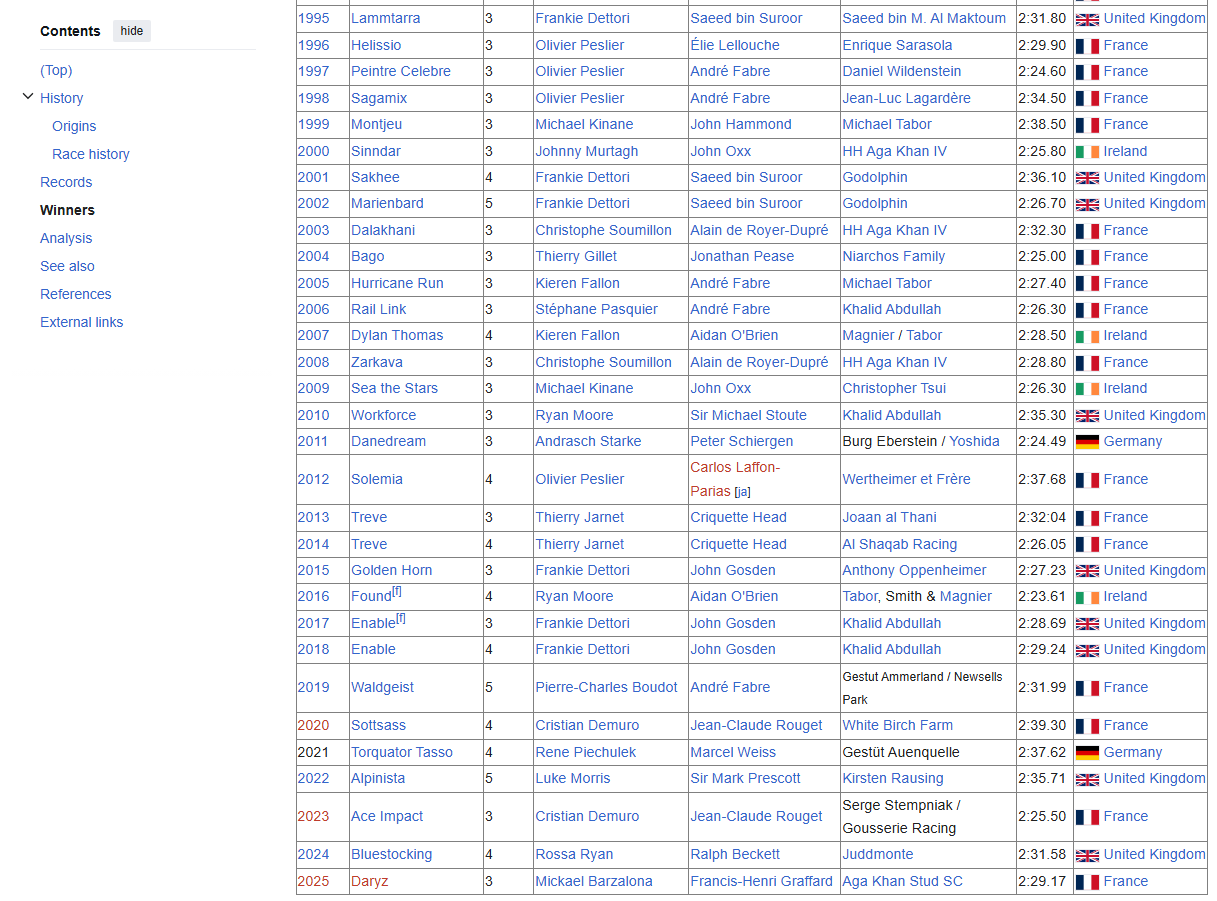Jump to the External links section
This screenshot has height=901, width=1217.
tap(82, 322)
